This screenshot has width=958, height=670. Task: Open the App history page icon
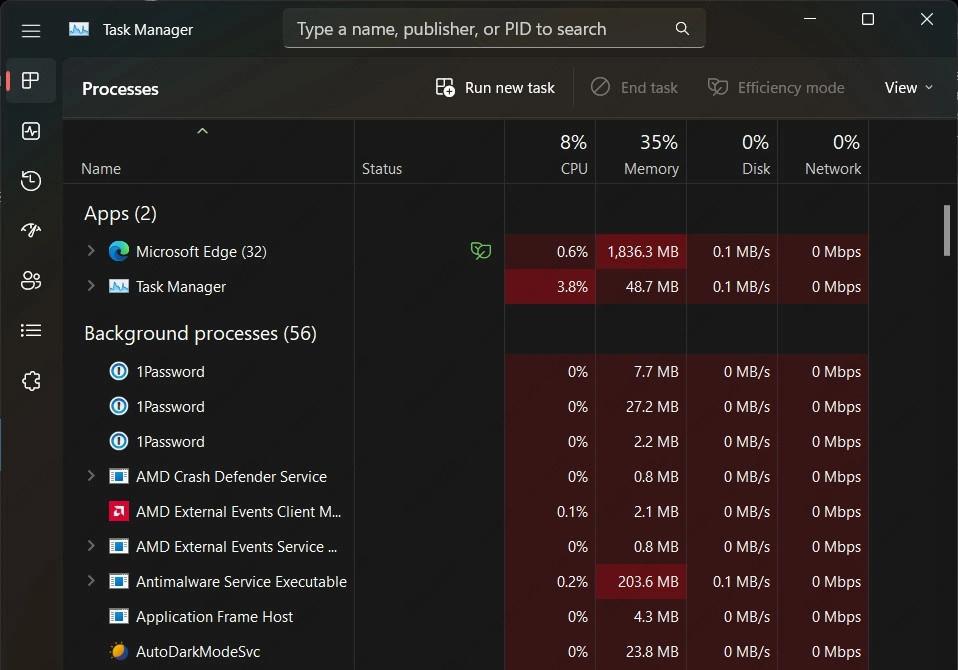31,181
